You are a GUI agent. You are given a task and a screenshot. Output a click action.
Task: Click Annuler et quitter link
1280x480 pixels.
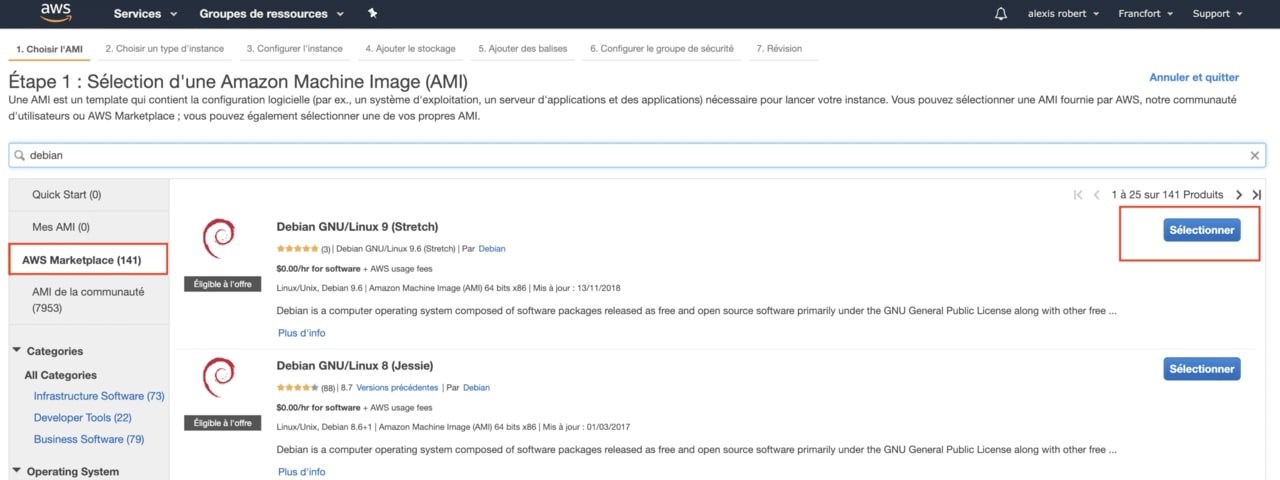(x=1194, y=77)
